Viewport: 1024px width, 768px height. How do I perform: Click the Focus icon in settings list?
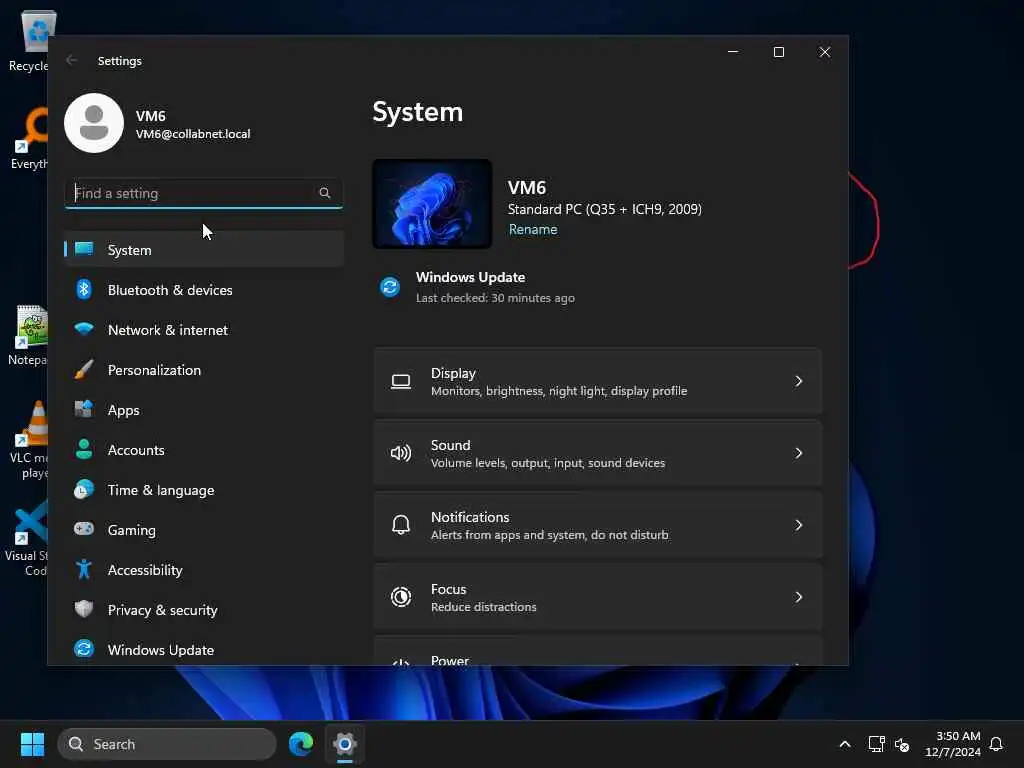pyautogui.click(x=401, y=597)
